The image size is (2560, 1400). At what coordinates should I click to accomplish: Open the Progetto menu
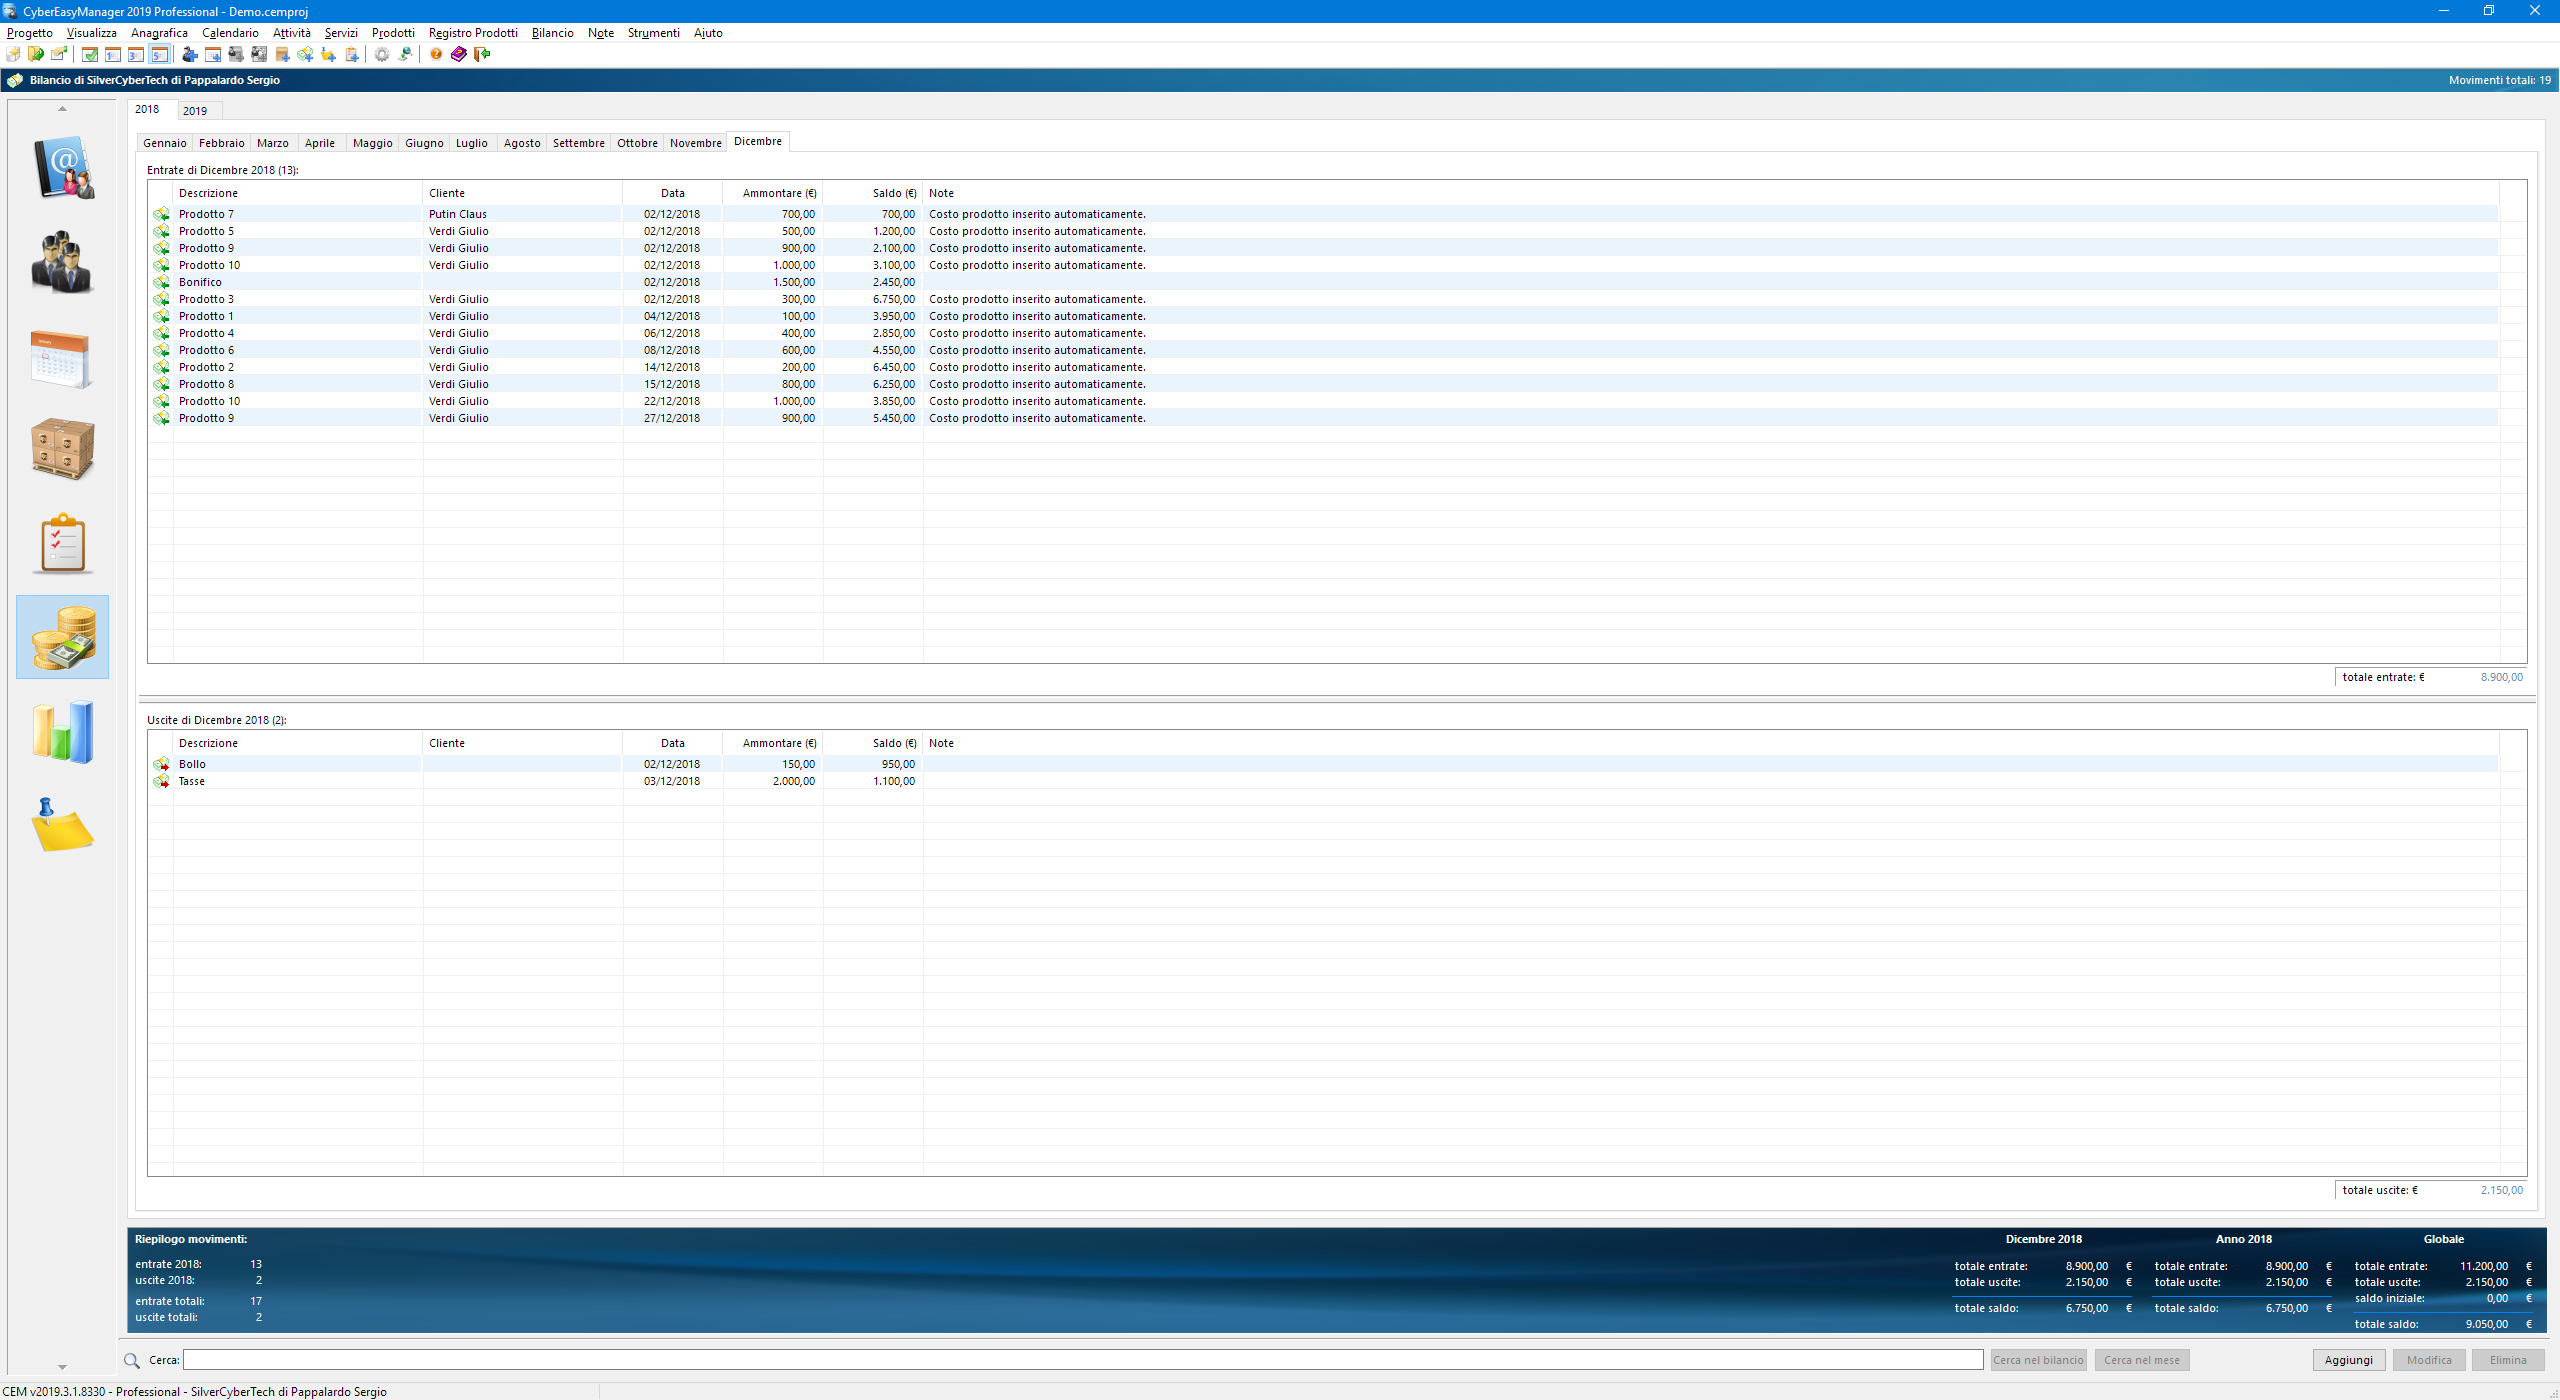(30, 33)
